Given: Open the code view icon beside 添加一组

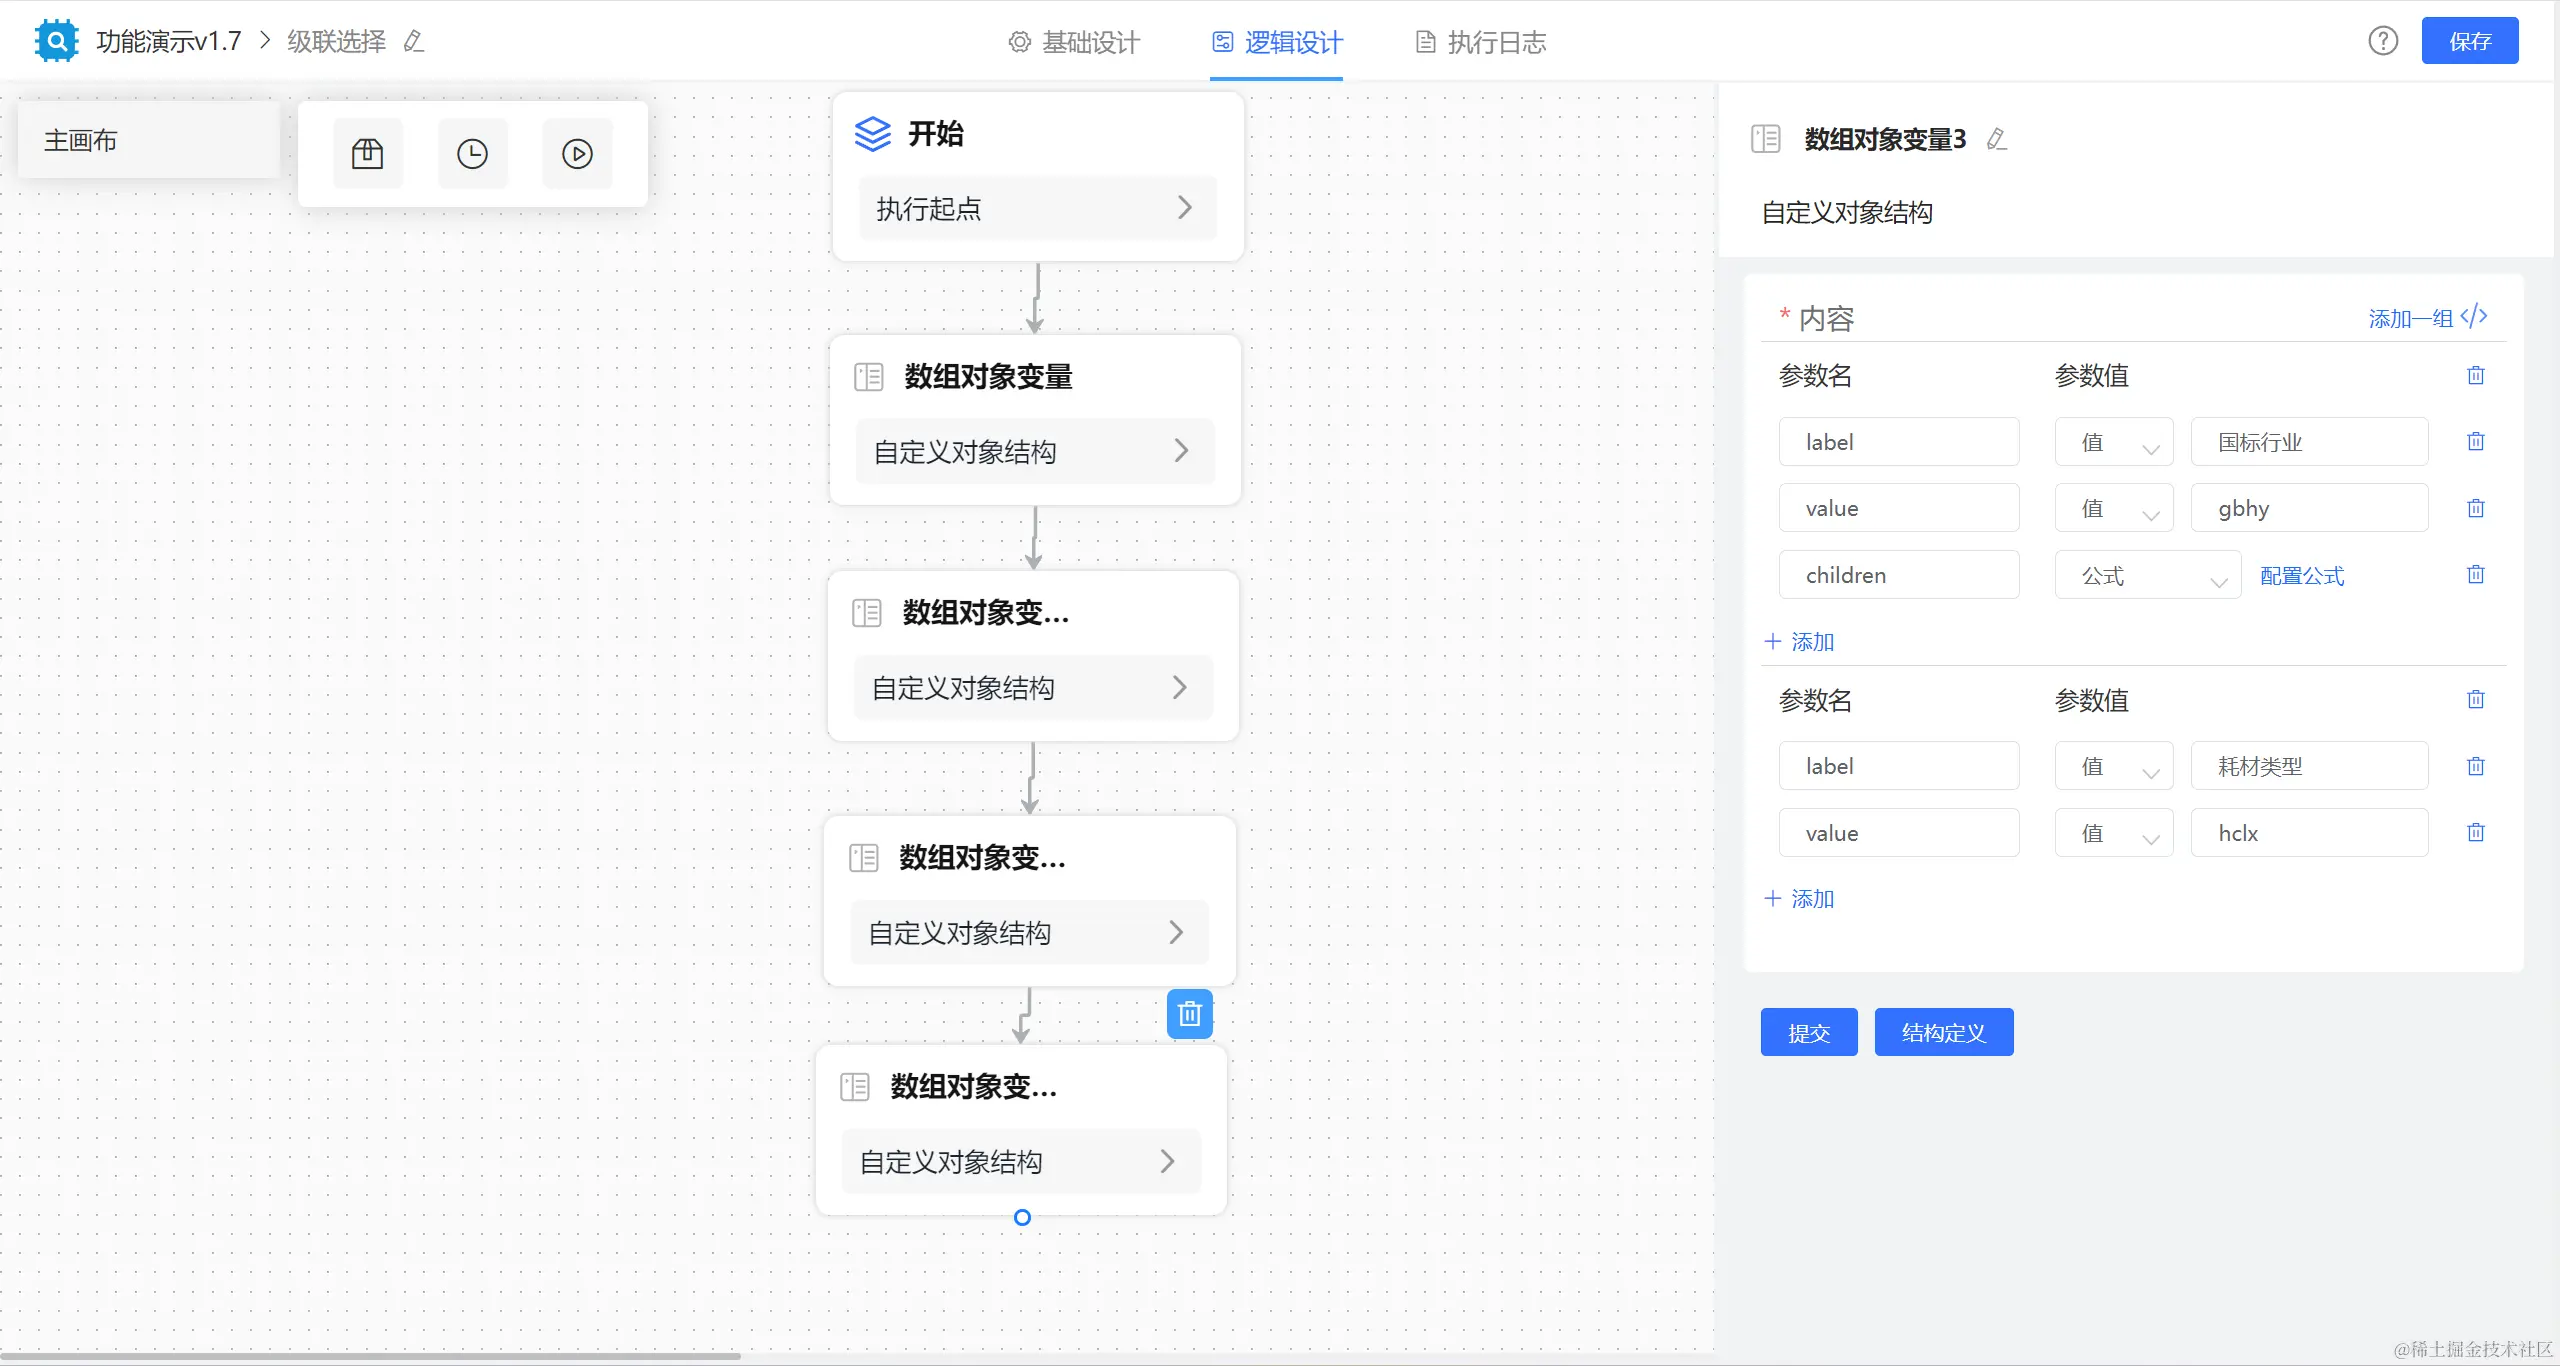Looking at the screenshot, I should (x=2475, y=317).
